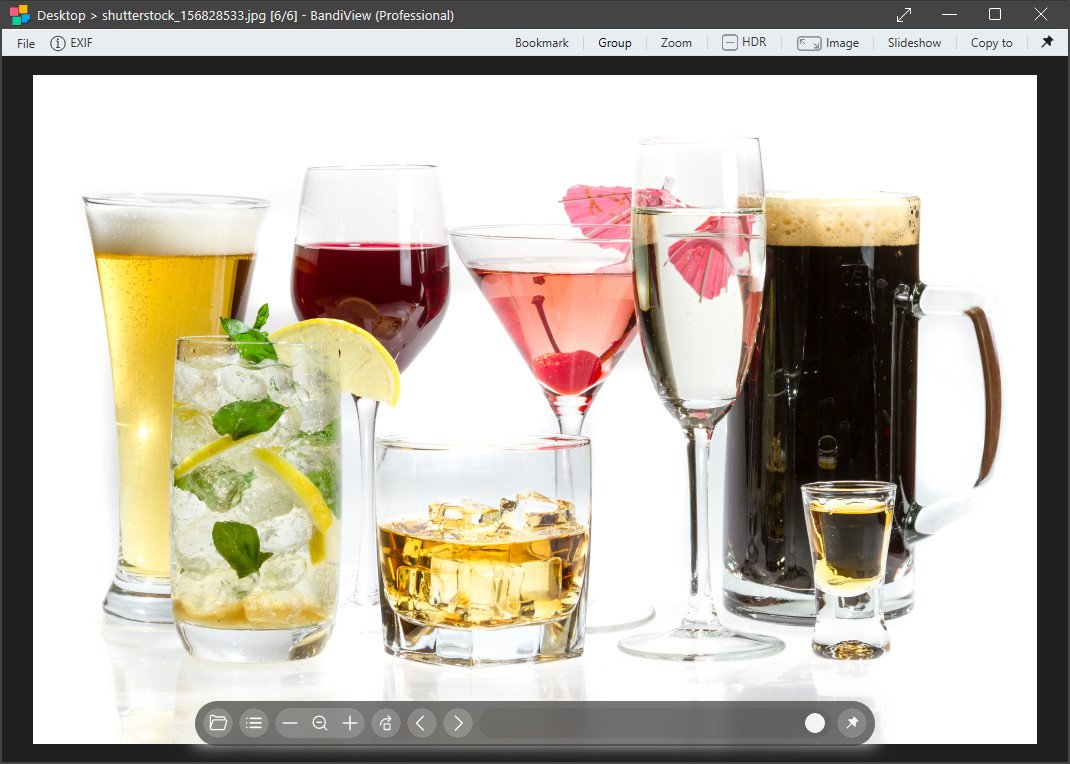Open the File menu
The width and height of the screenshot is (1070, 764).
coord(26,43)
